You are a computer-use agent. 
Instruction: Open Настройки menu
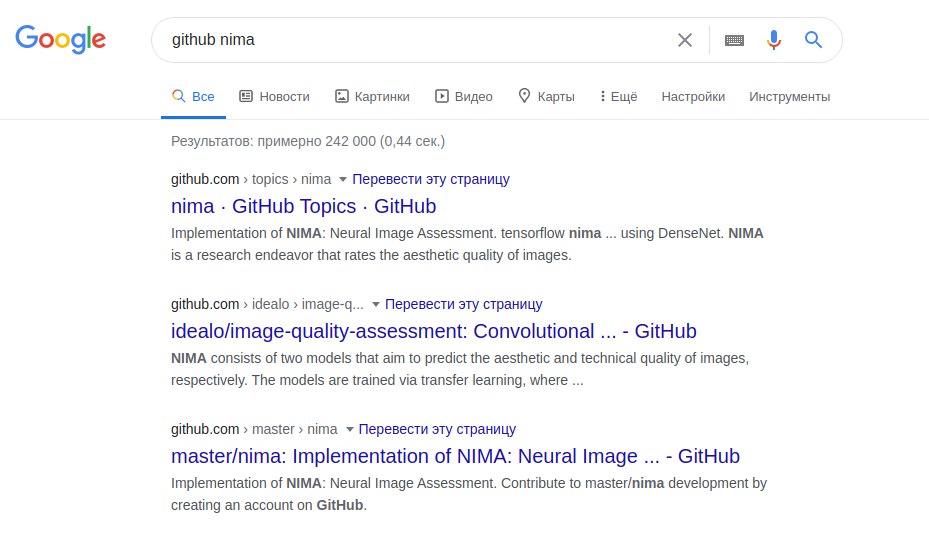click(693, 97)
